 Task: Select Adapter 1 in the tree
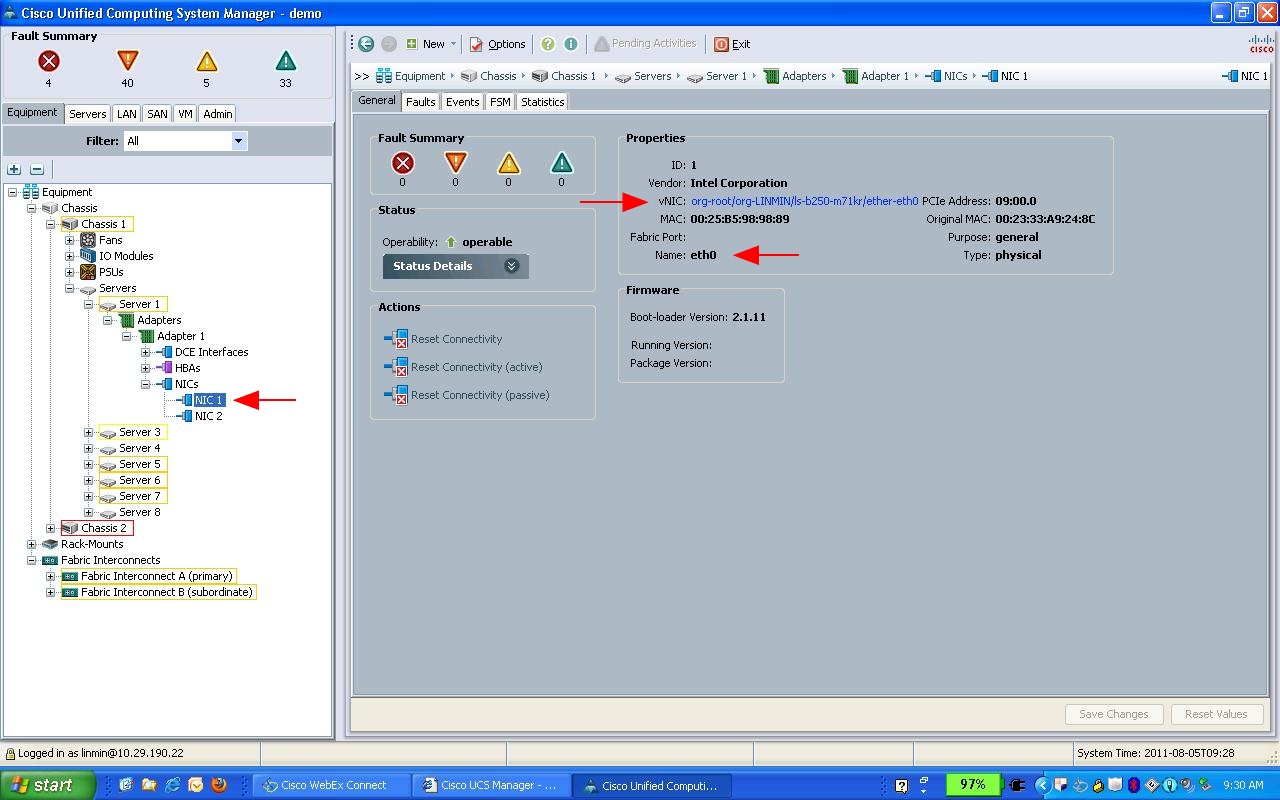click(x=181, y=336)
